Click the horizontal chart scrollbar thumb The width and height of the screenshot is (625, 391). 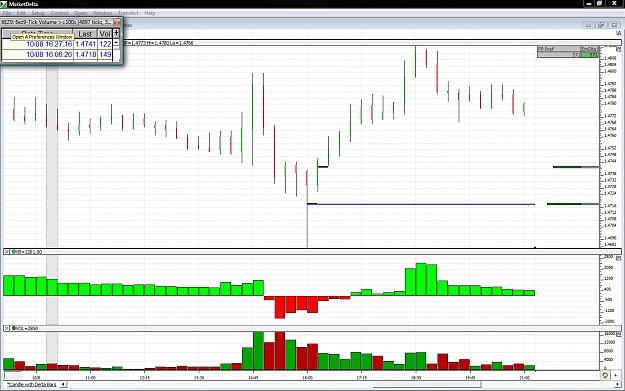pos(426,385)
